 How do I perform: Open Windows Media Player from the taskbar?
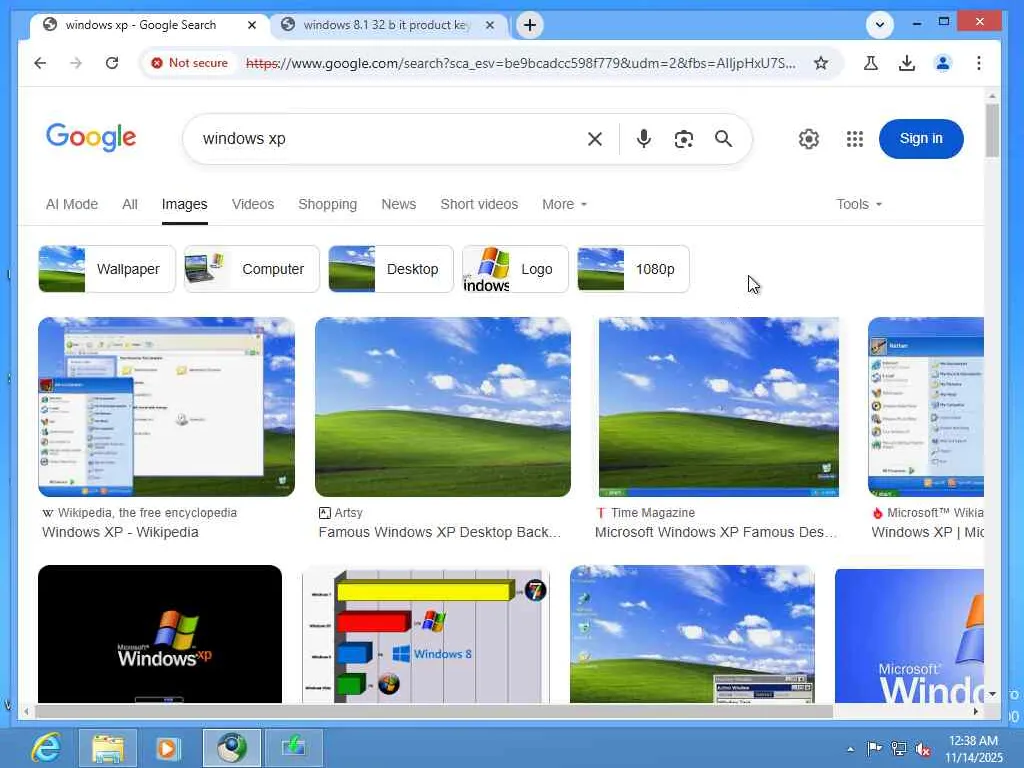(x=167, y=748)
